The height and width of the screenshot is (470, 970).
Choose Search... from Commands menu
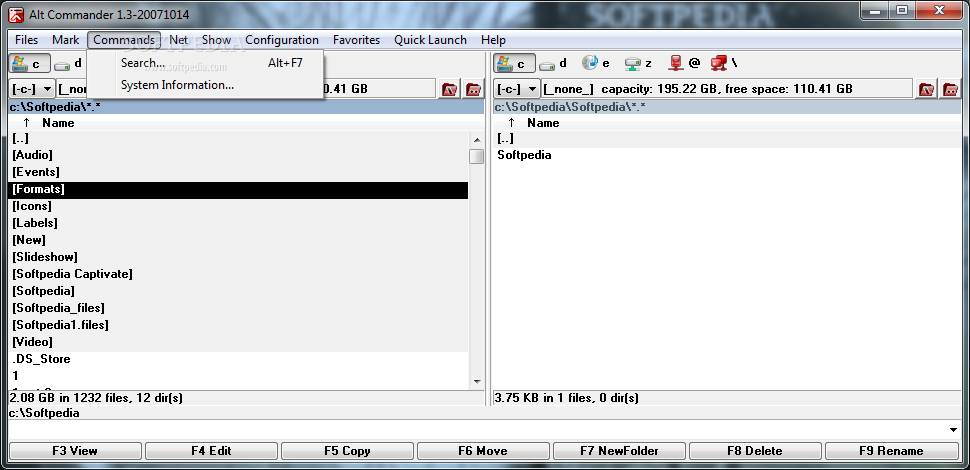tap(205, 62)
